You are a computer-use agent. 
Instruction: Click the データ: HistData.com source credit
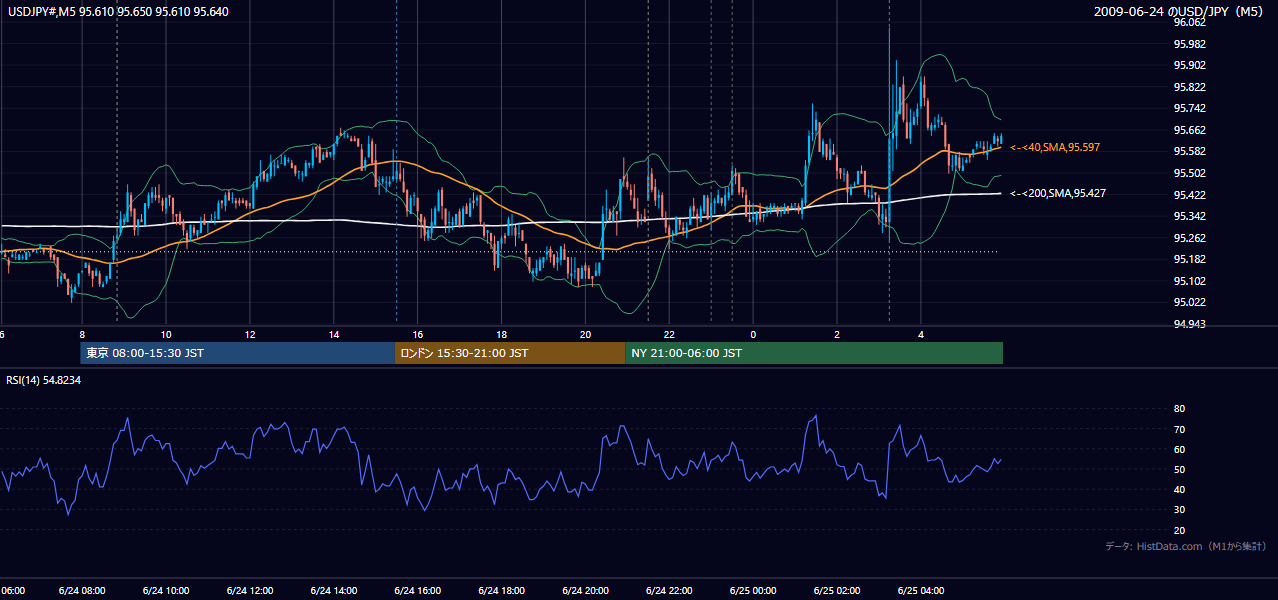(1185, 546)
